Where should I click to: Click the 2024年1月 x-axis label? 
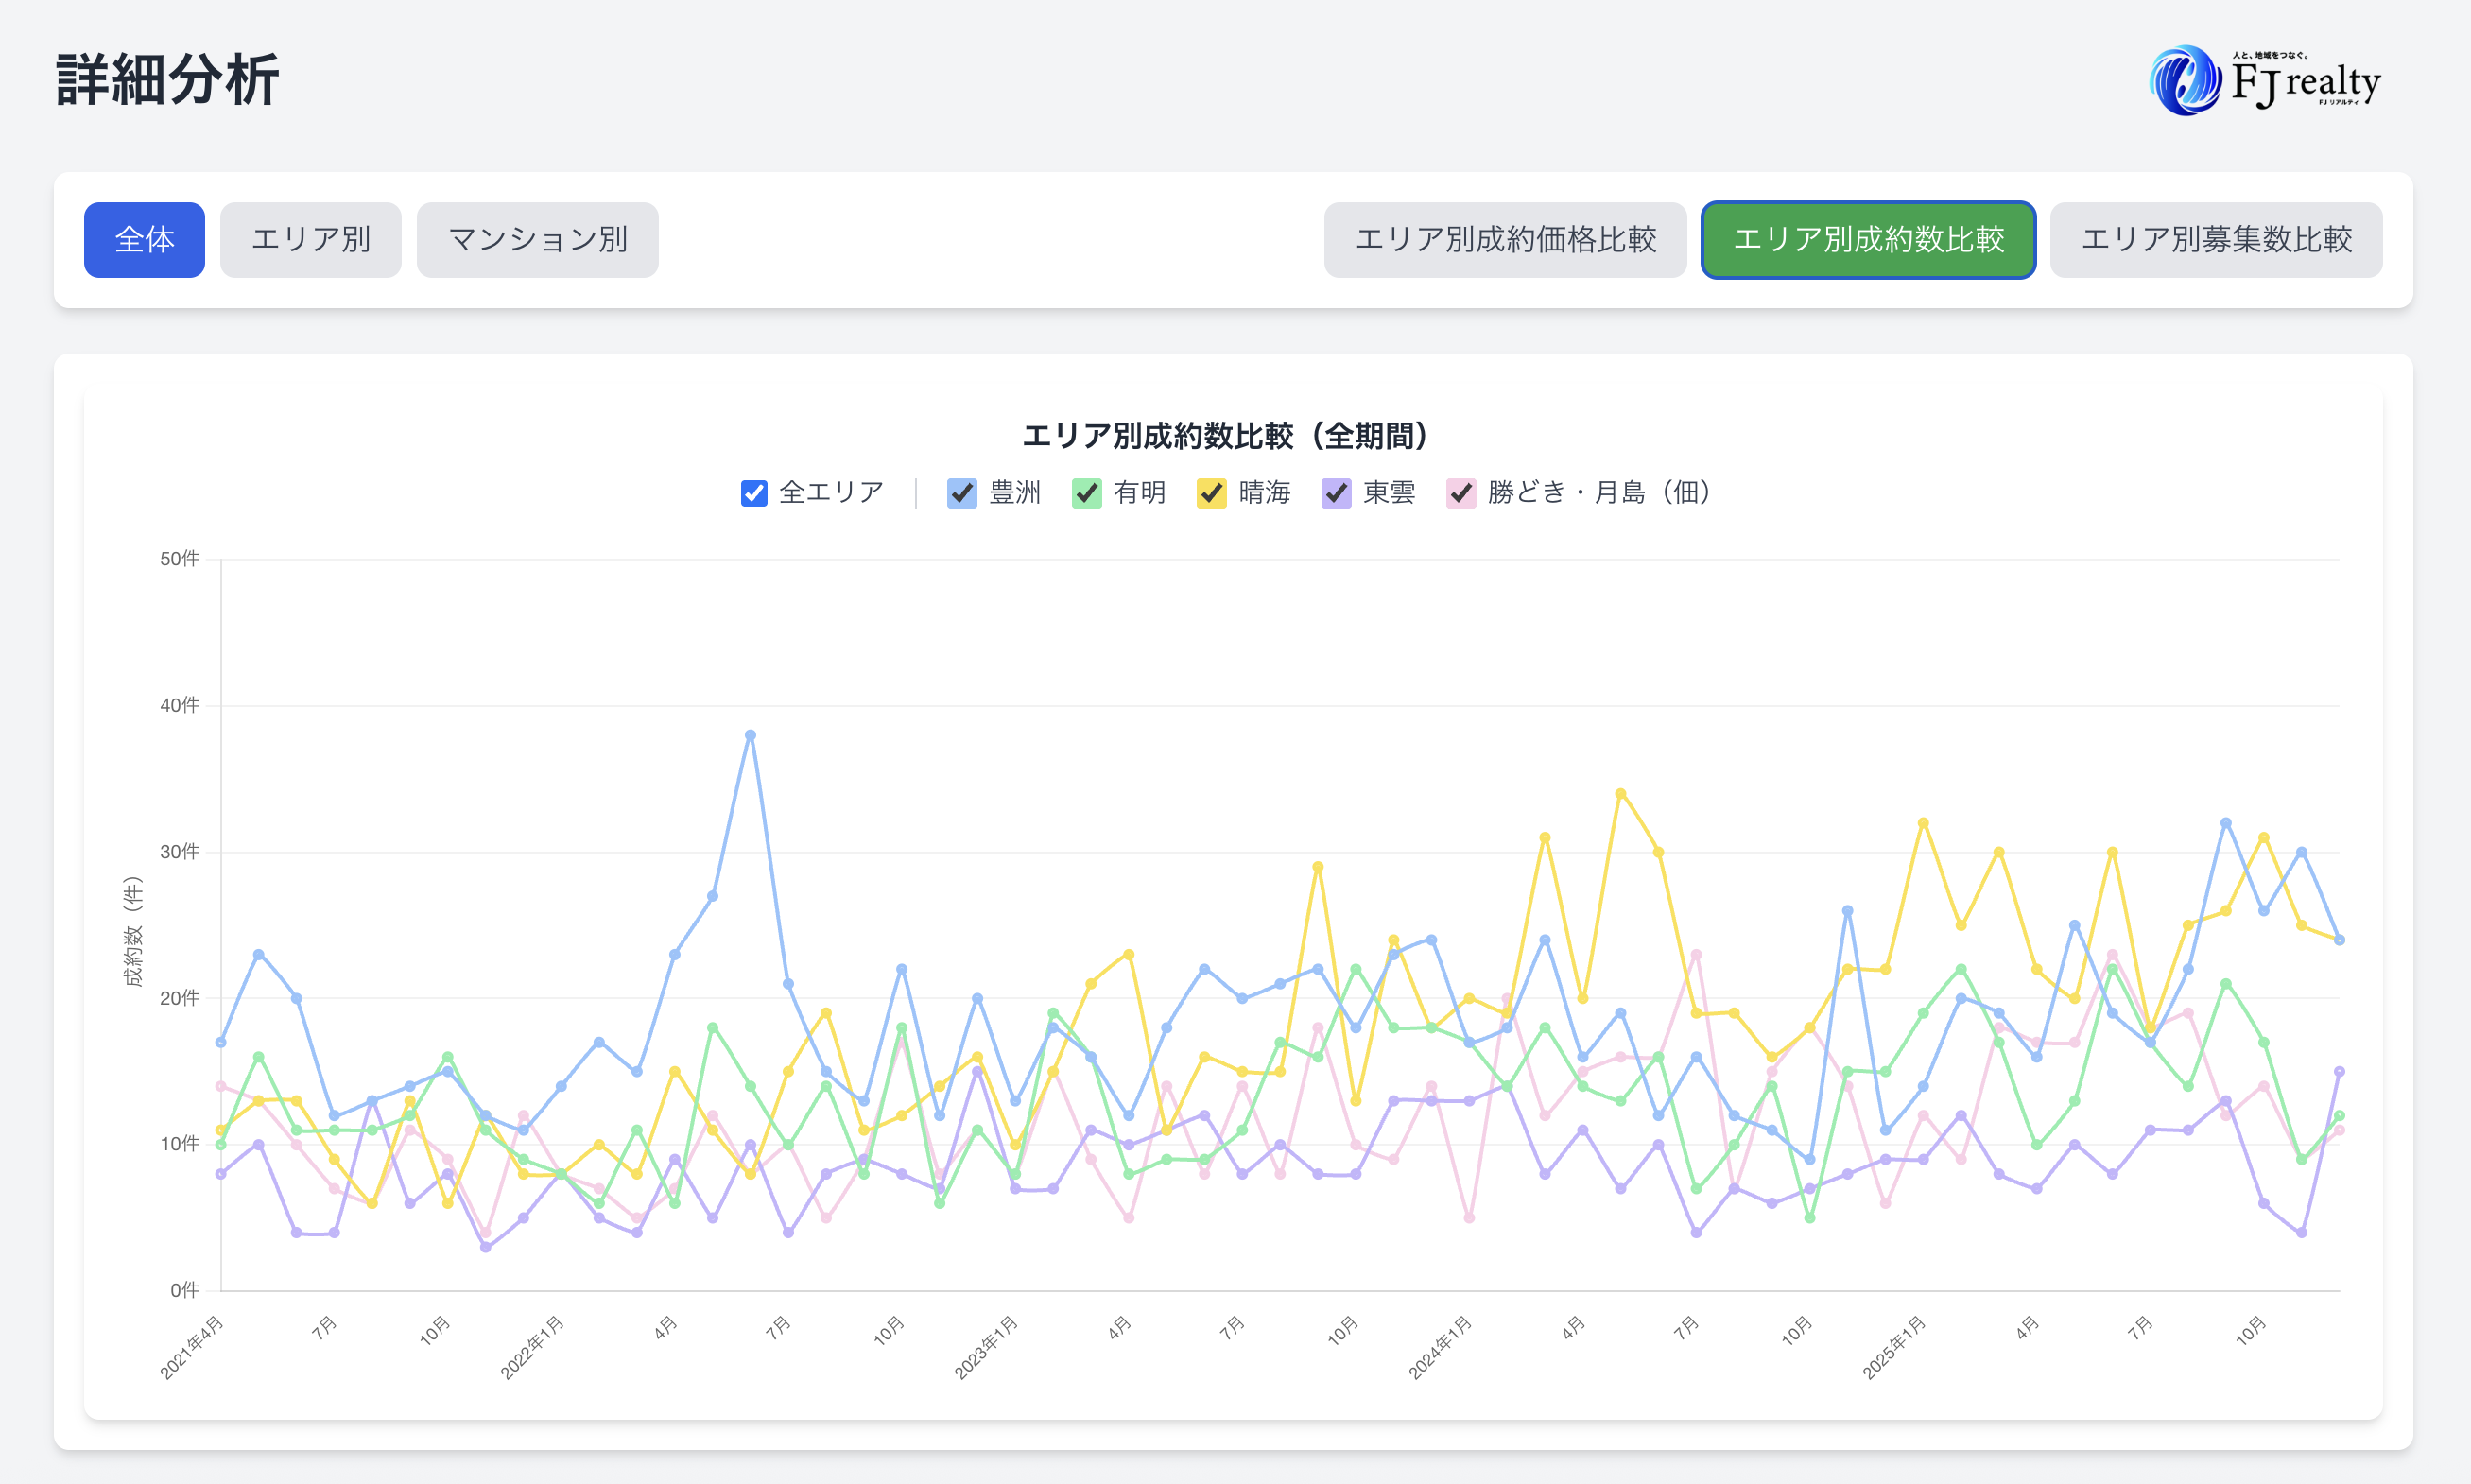tap(1441, 1348)
